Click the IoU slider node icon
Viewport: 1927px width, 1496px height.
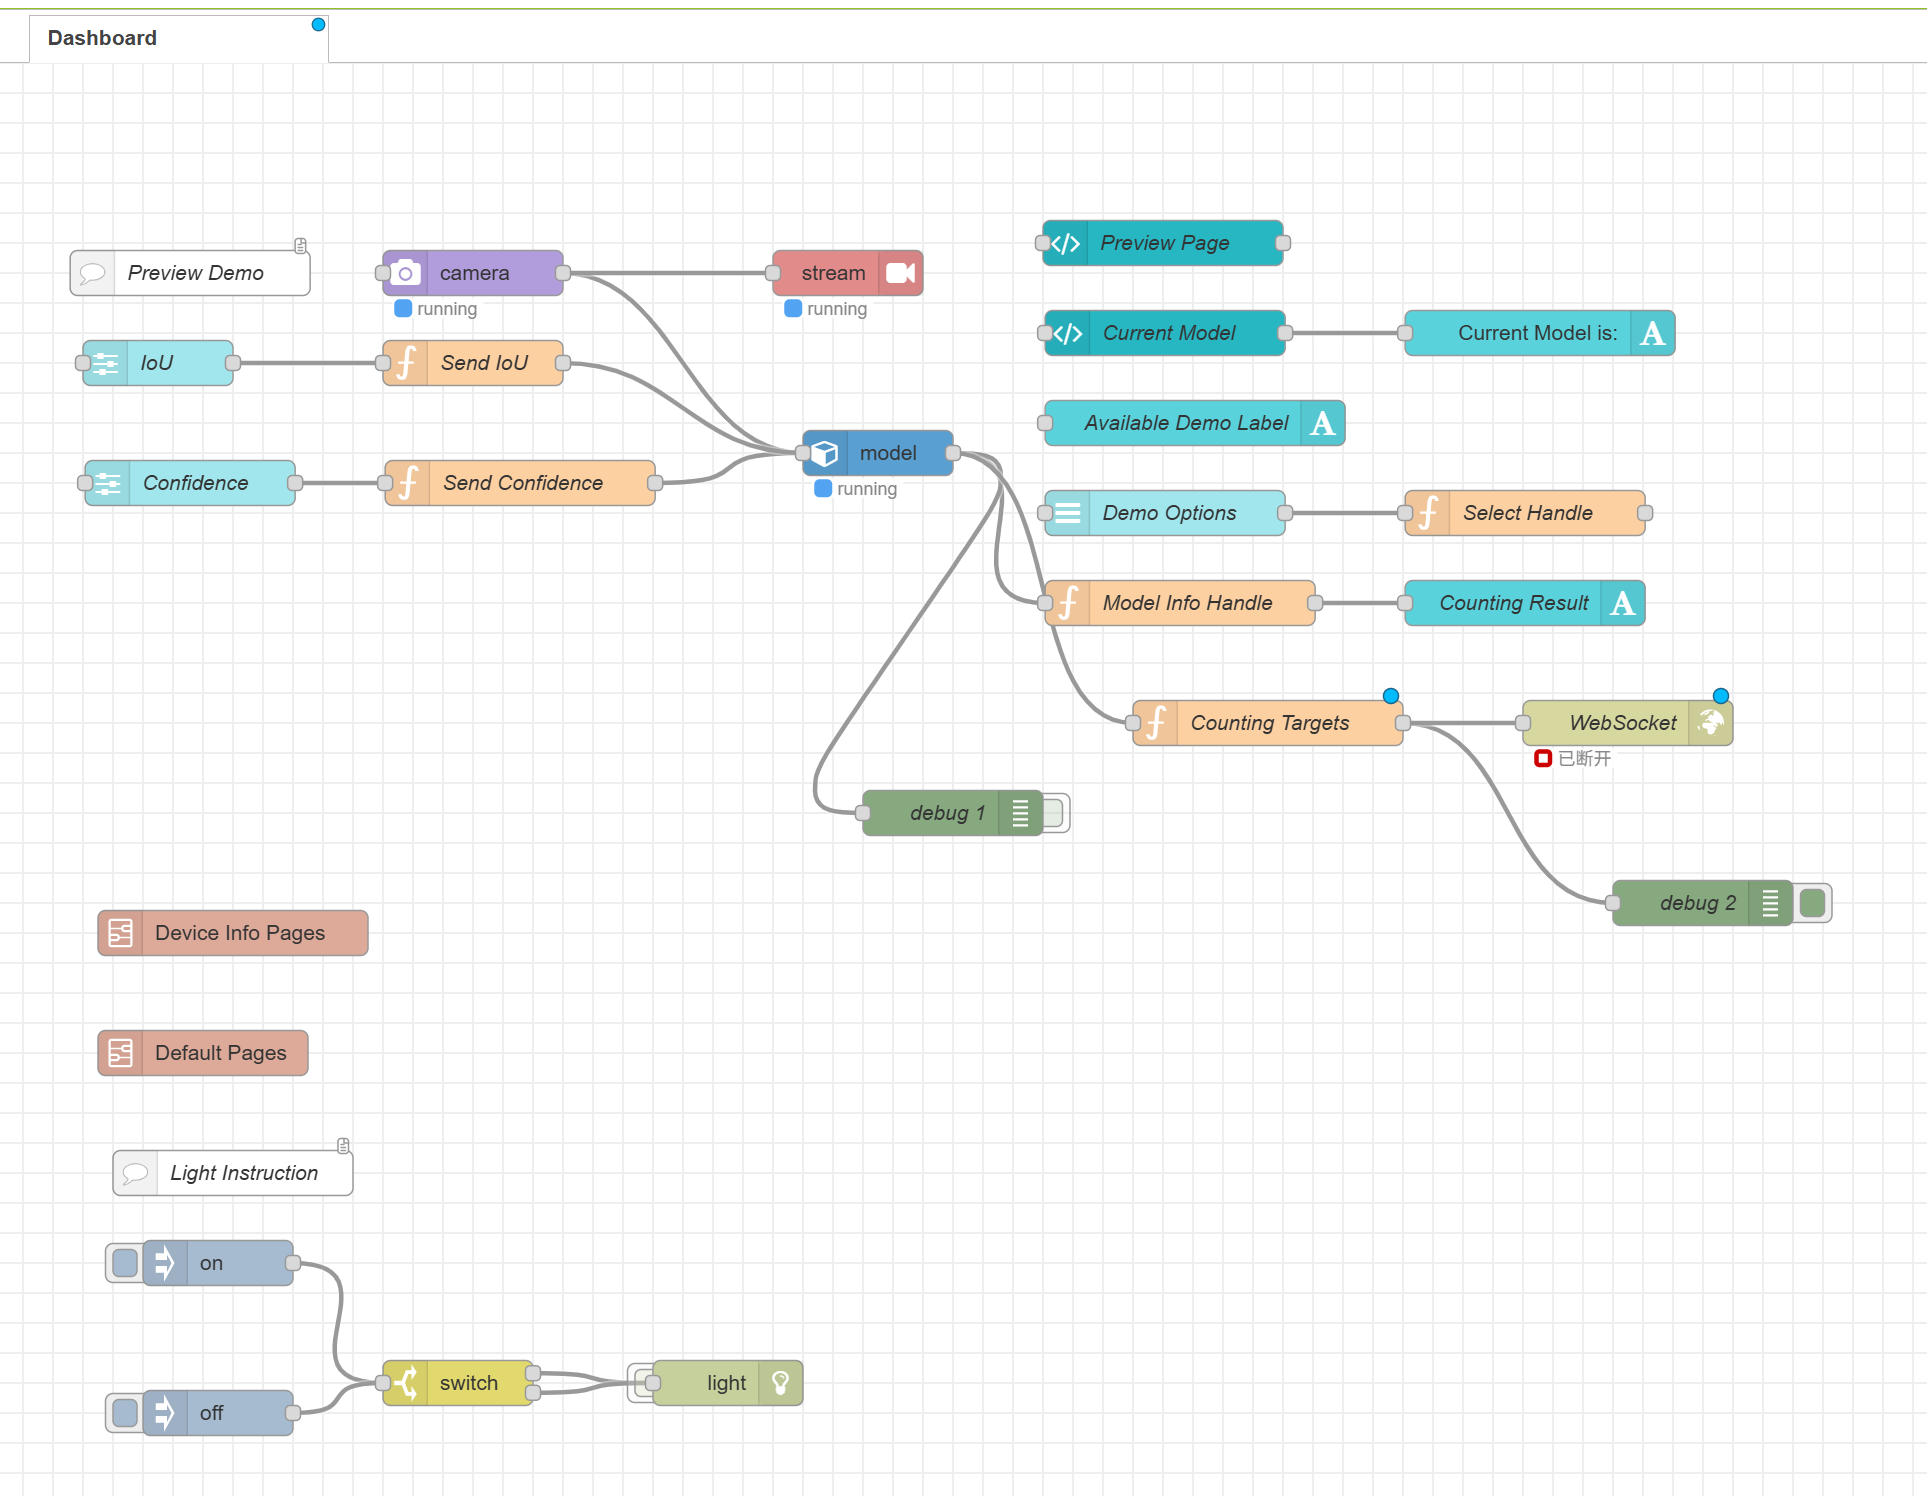pyautogui.click(x=106, y=363)
